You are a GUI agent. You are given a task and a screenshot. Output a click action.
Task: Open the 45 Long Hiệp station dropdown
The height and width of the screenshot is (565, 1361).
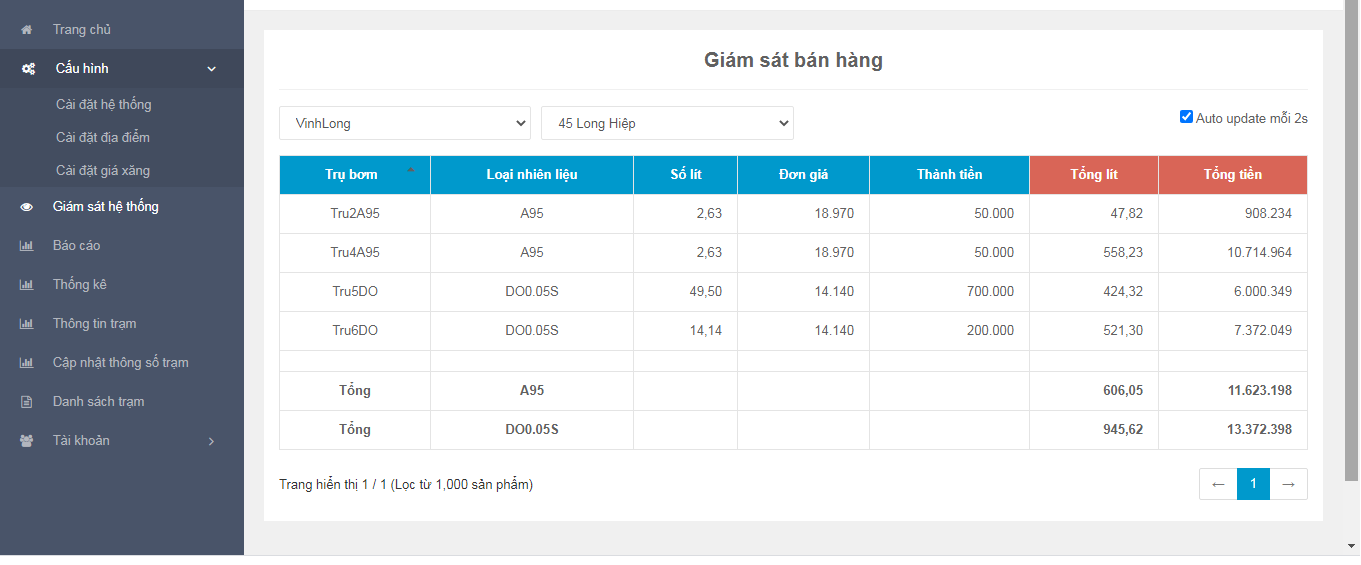coord(667,123)
